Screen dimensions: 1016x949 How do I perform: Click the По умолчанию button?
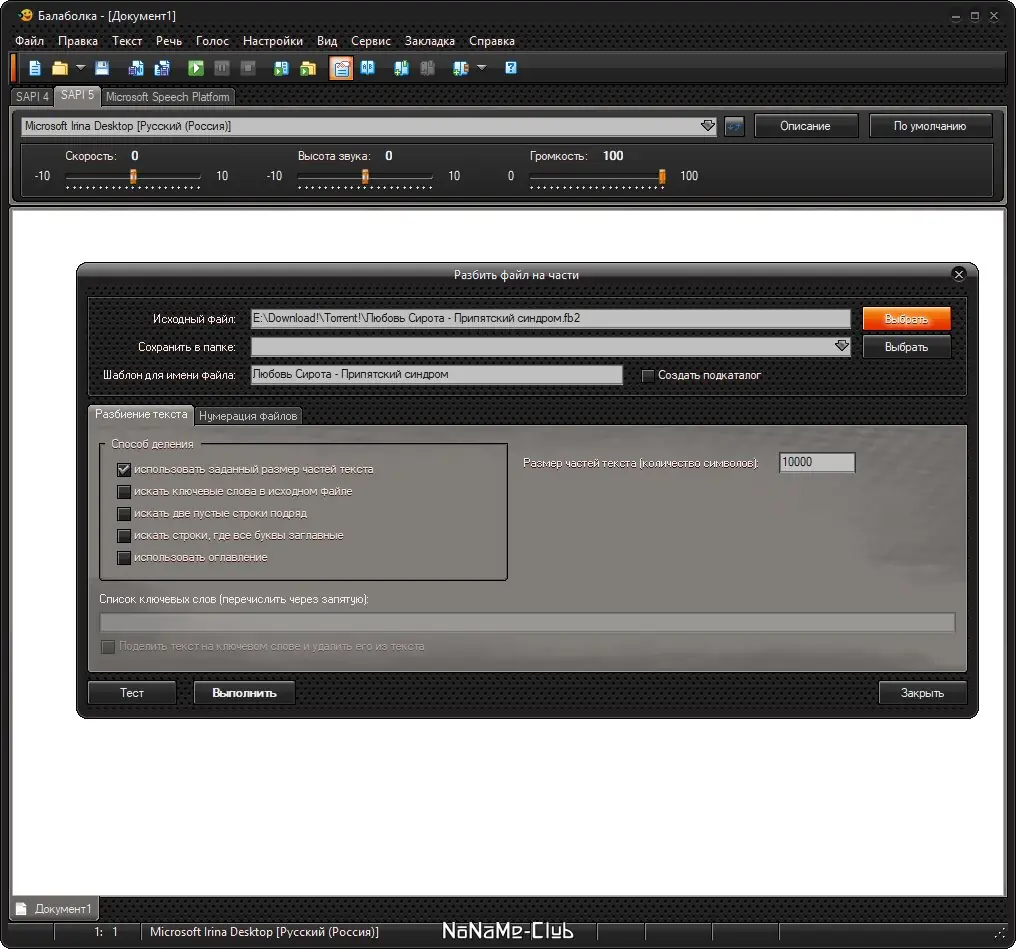pos(930,126)
